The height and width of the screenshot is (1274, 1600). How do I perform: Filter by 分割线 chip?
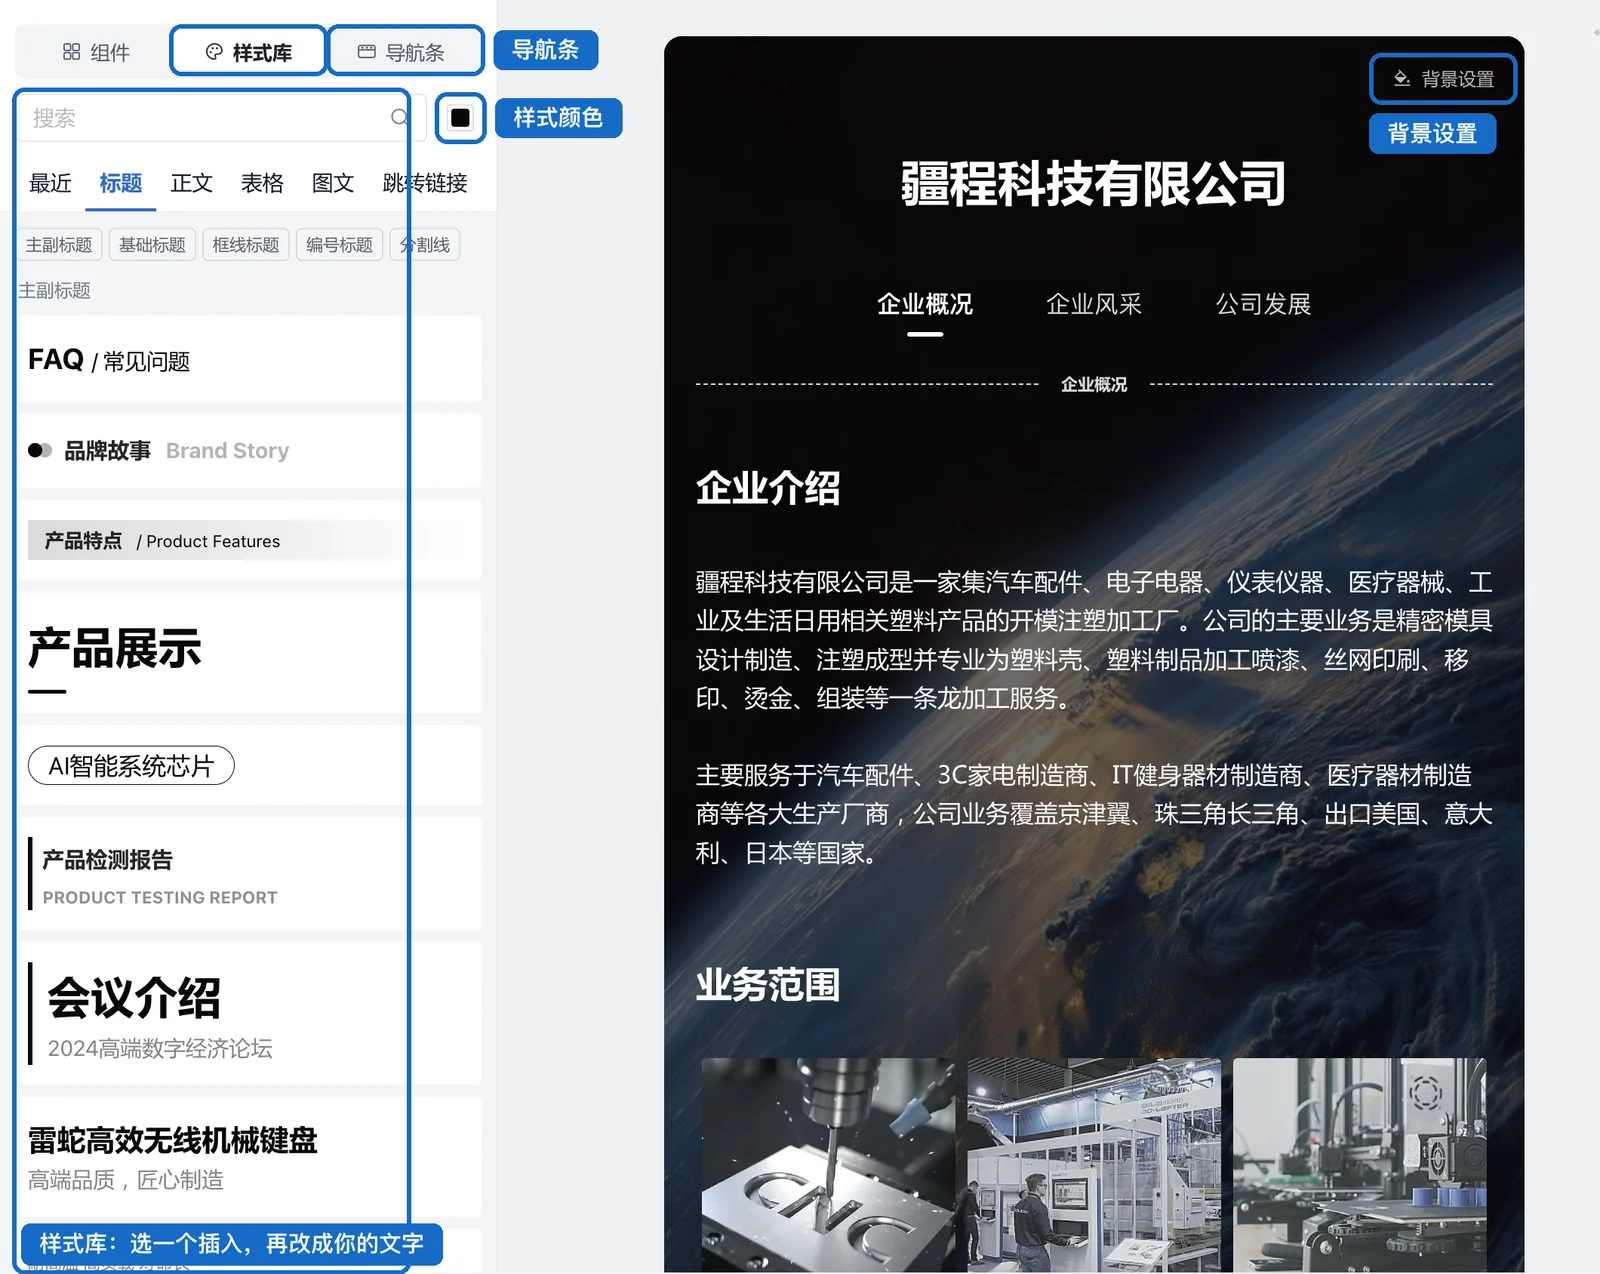[x=425, y=245]
